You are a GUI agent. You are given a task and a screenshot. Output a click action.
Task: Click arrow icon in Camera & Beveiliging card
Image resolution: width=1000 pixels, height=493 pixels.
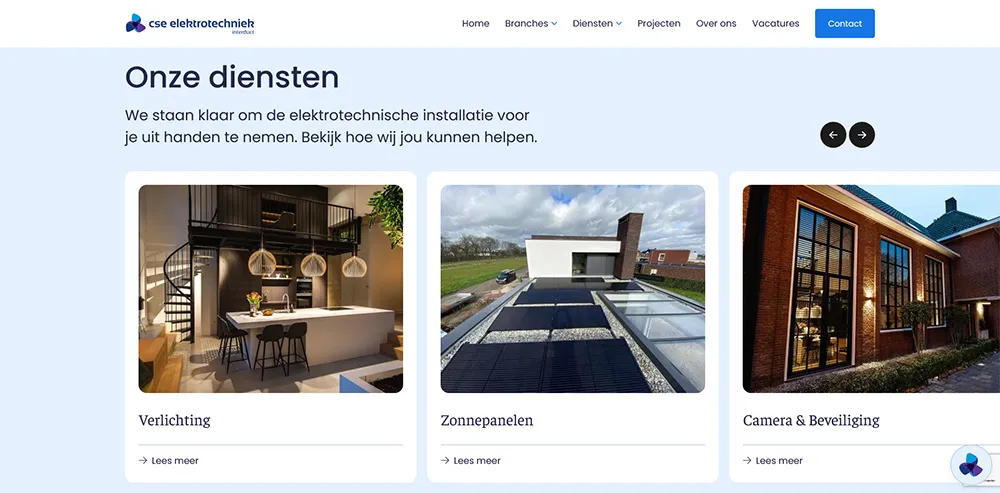pos(747,460)
